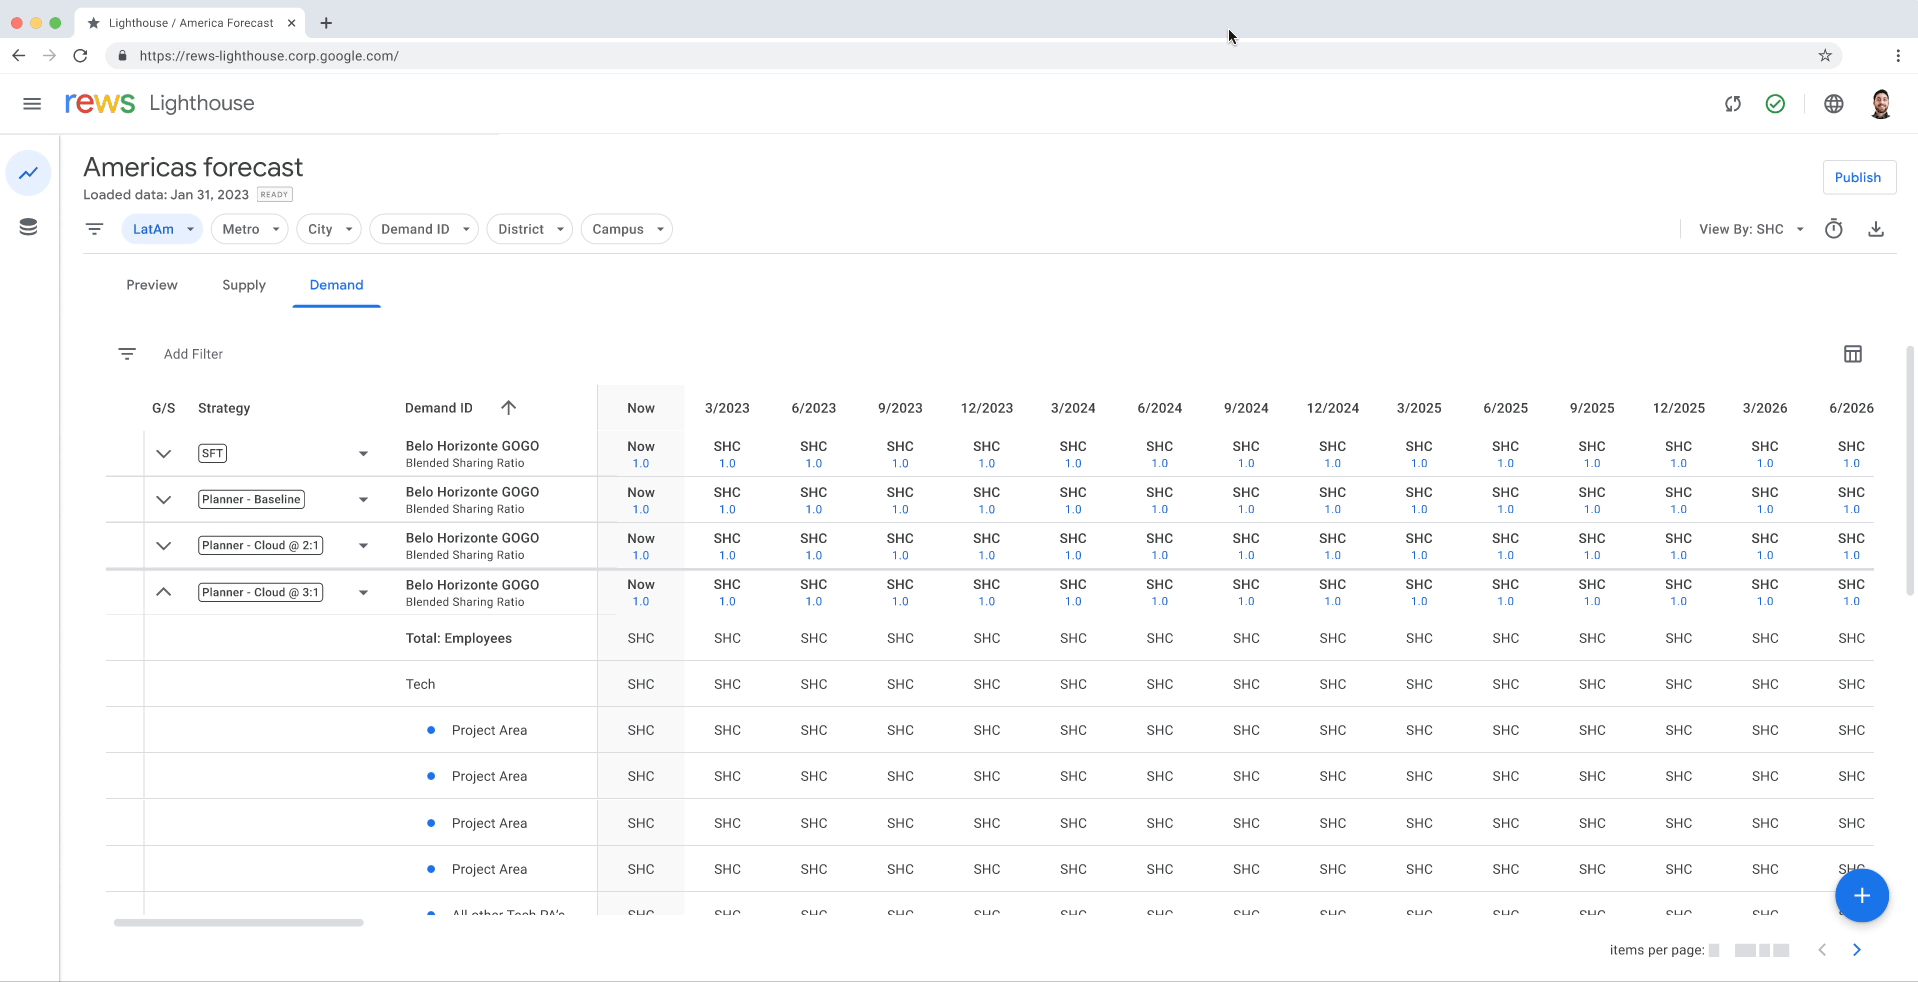Click the Publish button

coord(1857,177)
